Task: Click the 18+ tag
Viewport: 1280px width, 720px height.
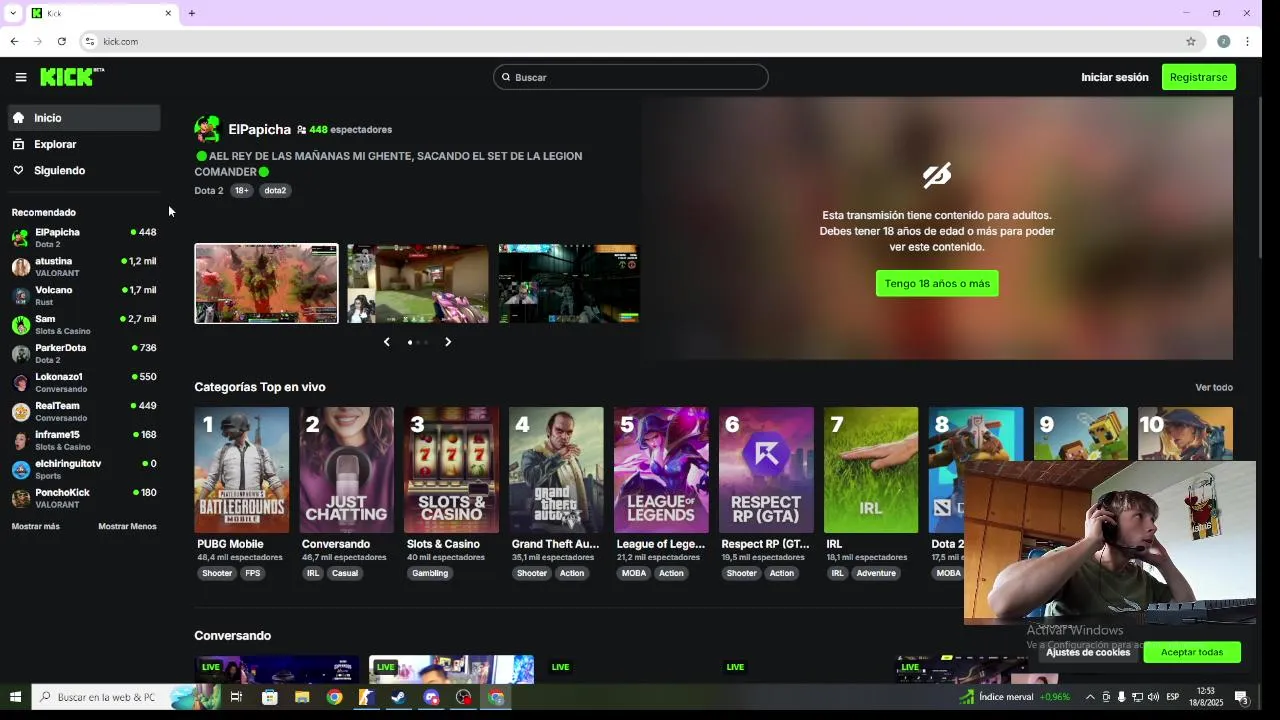Action: click(241, 190)
